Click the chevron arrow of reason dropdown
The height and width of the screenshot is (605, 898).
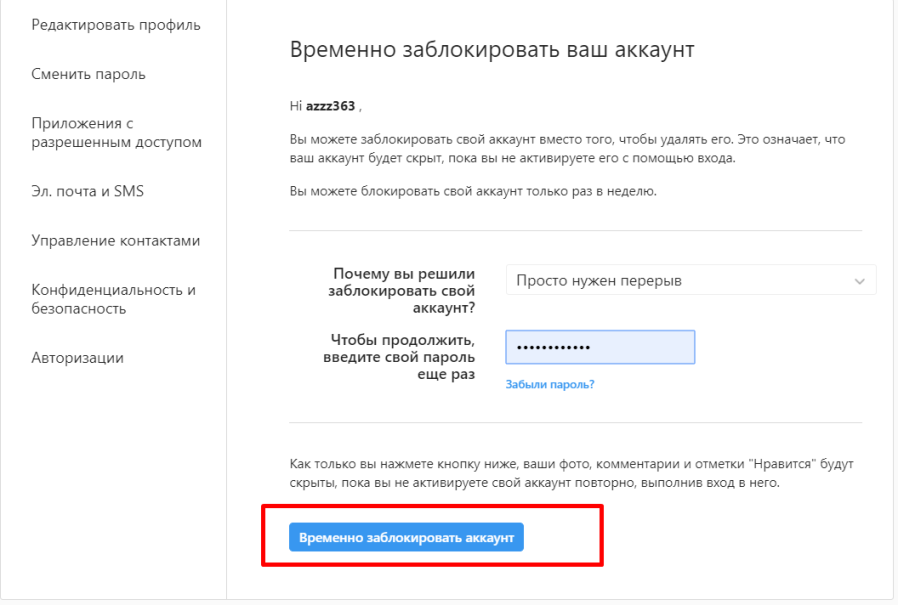(x=859, y=281)
